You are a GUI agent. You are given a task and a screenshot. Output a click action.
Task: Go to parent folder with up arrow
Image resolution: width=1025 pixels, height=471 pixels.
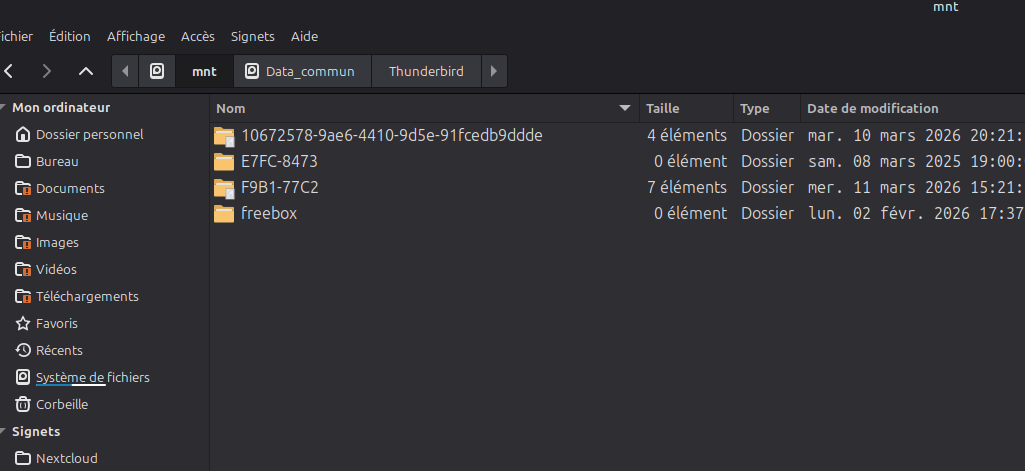86,71
